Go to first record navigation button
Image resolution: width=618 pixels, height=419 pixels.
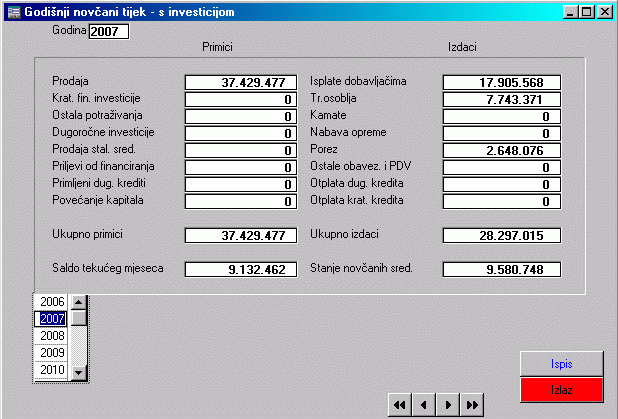(400, 405)
